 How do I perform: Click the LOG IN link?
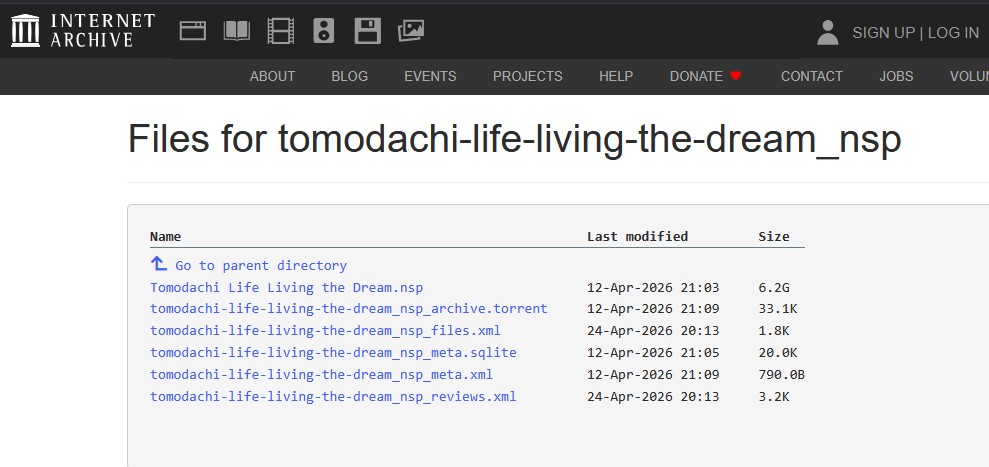953,33
